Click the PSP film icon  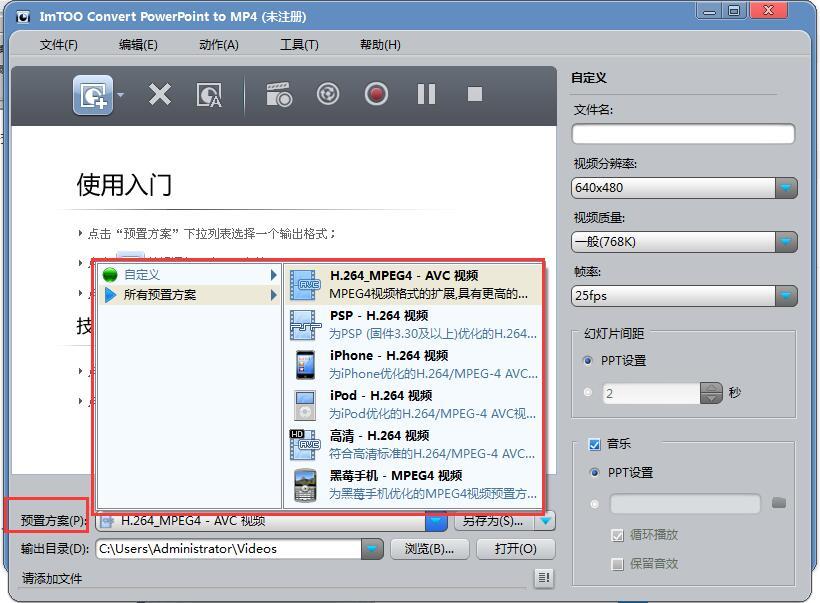tap(305, 325)
